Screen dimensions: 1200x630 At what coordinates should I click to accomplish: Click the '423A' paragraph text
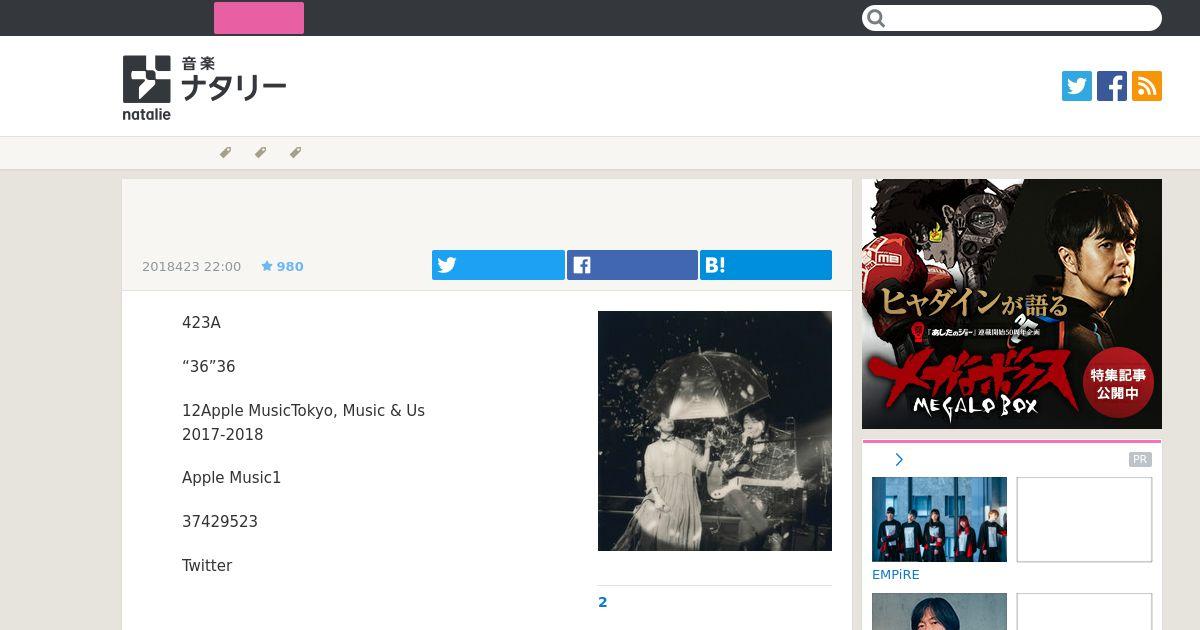(x=201, y=323)
